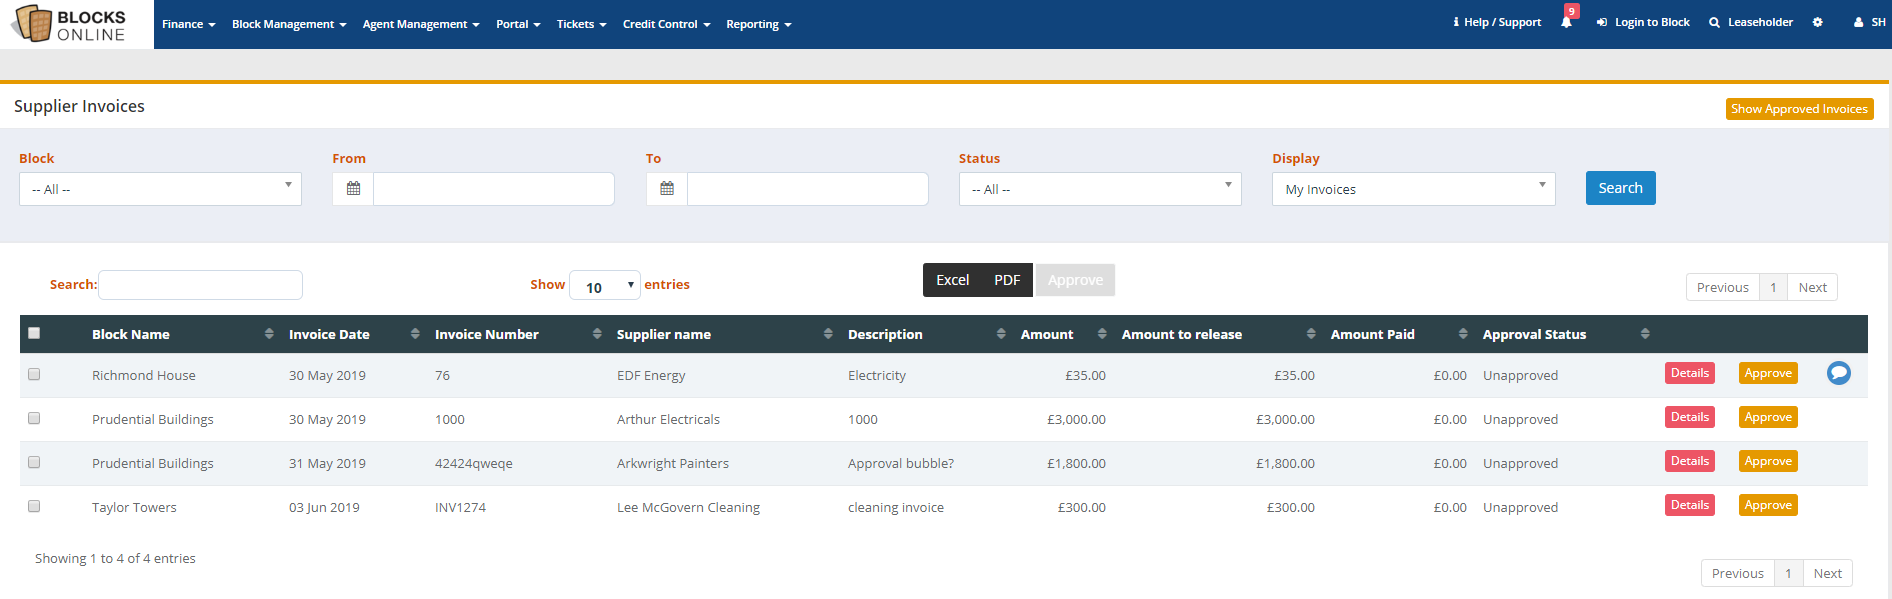Screen dimensions: 1892x599
Task: Check the Arkwright Painters invoice row
Action: pos(34,462)
